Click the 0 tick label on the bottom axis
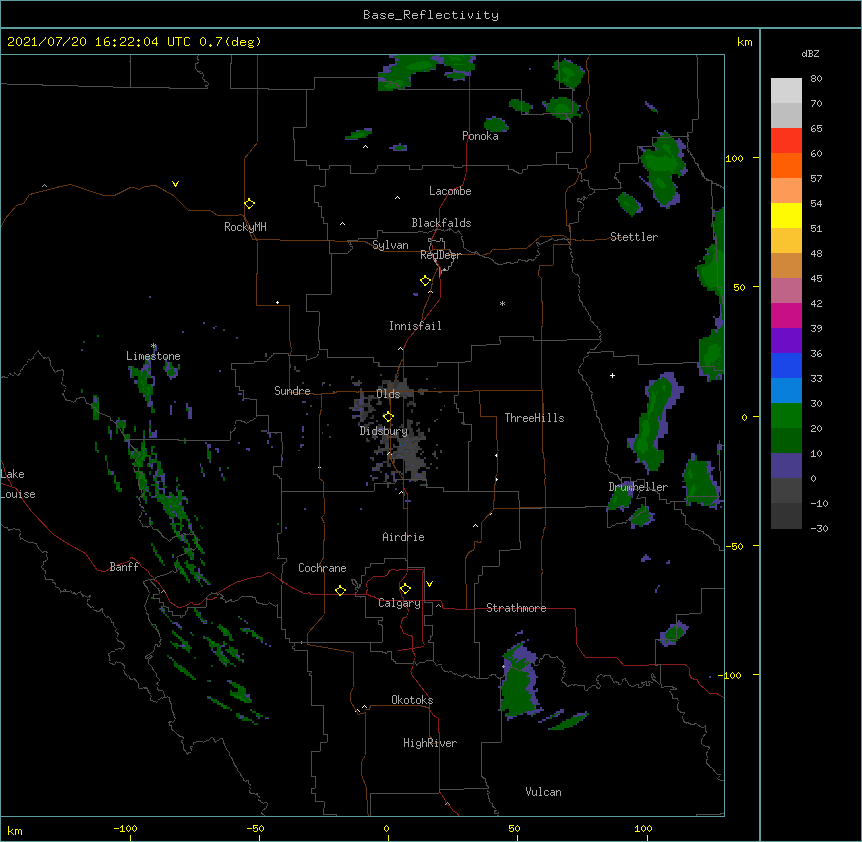 (x=386, y=829)
